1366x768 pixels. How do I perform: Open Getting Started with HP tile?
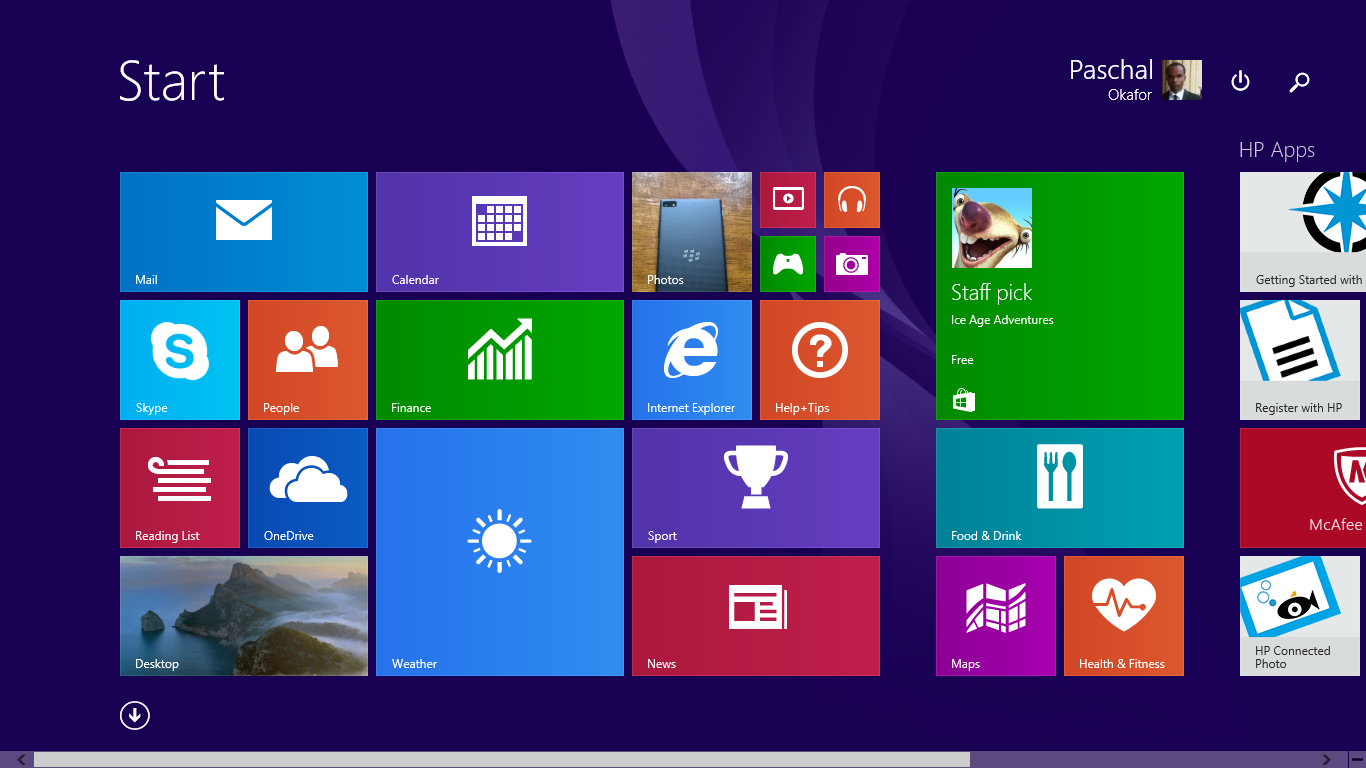(x=1303, y=232)
